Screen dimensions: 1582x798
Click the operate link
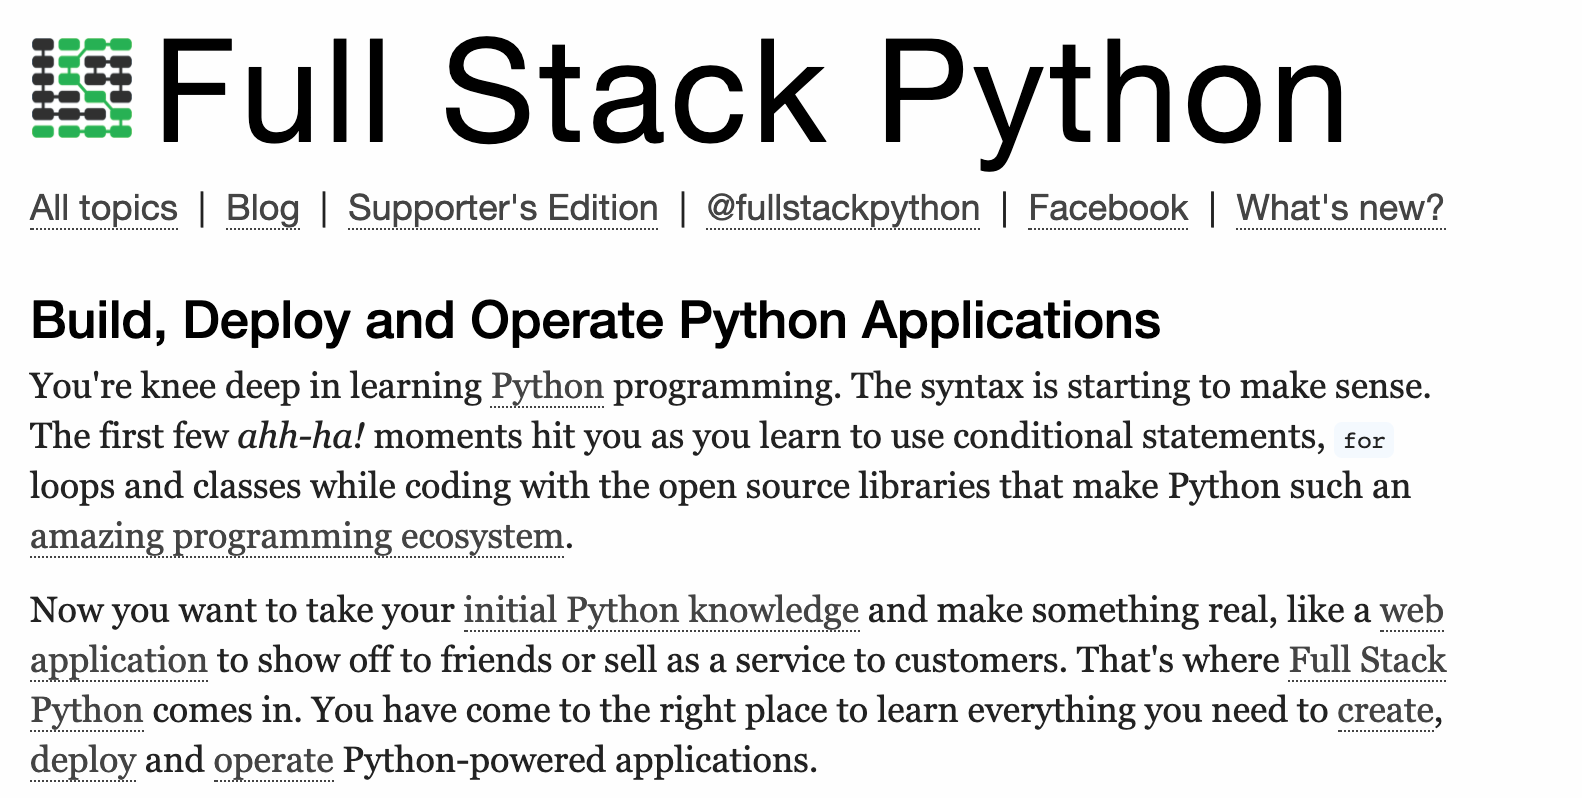273,761
